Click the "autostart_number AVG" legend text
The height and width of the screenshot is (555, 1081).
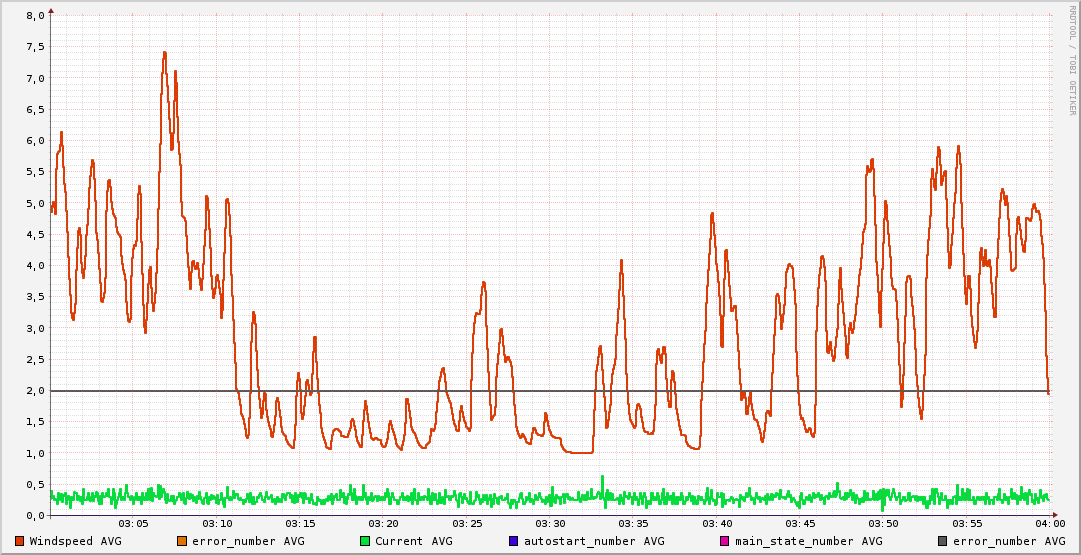tap(594, 541)
